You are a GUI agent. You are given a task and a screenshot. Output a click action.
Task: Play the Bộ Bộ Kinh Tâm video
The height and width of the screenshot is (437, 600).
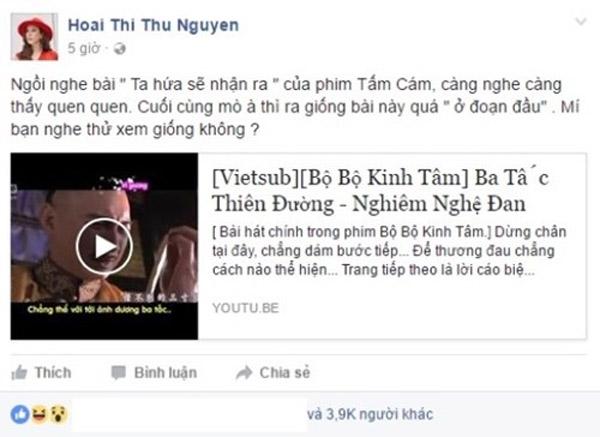pos(104,246)
